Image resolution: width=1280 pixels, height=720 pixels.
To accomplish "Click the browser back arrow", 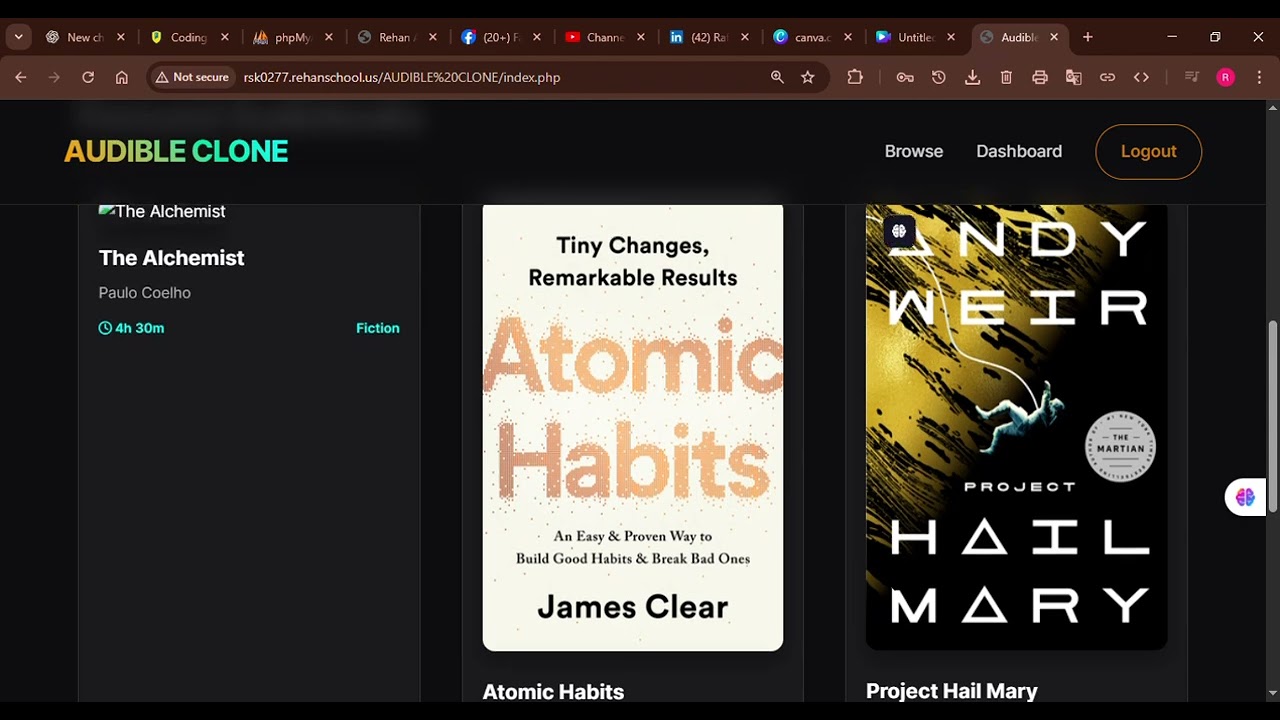I will point(21,77).
